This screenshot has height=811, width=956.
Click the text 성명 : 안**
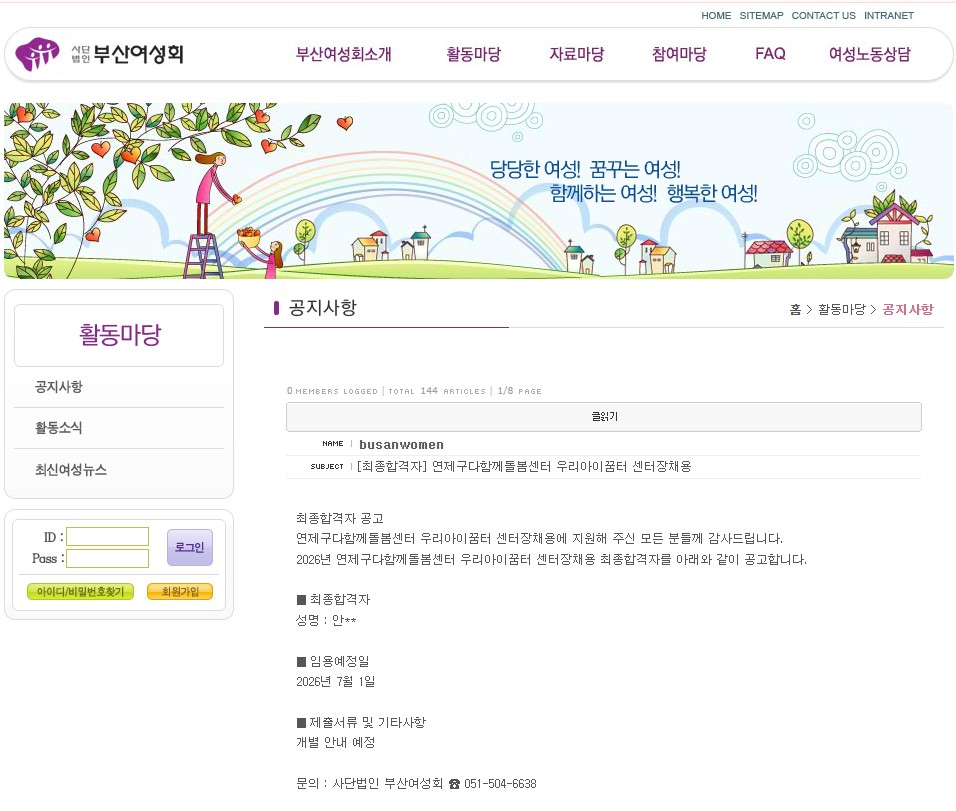[x=326, y=621]
